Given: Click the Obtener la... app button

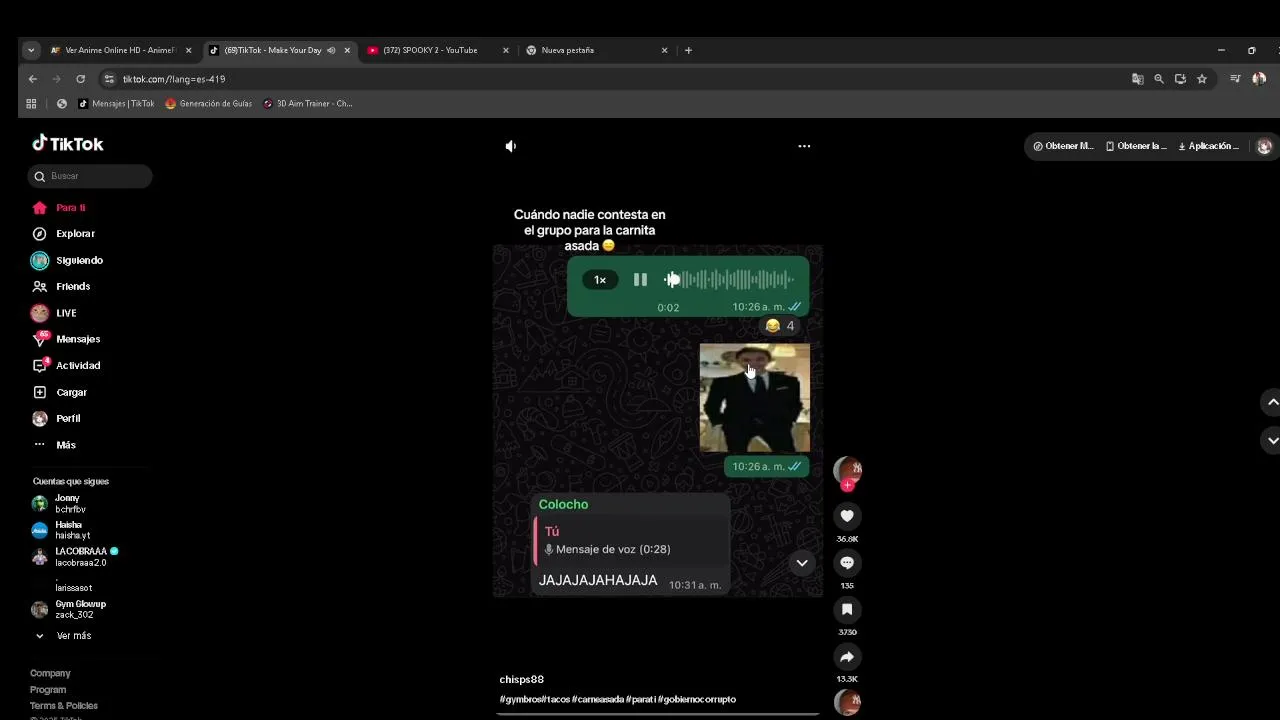Looking at the screenshot, I should pyautogui.click(x=1136, y=146).
